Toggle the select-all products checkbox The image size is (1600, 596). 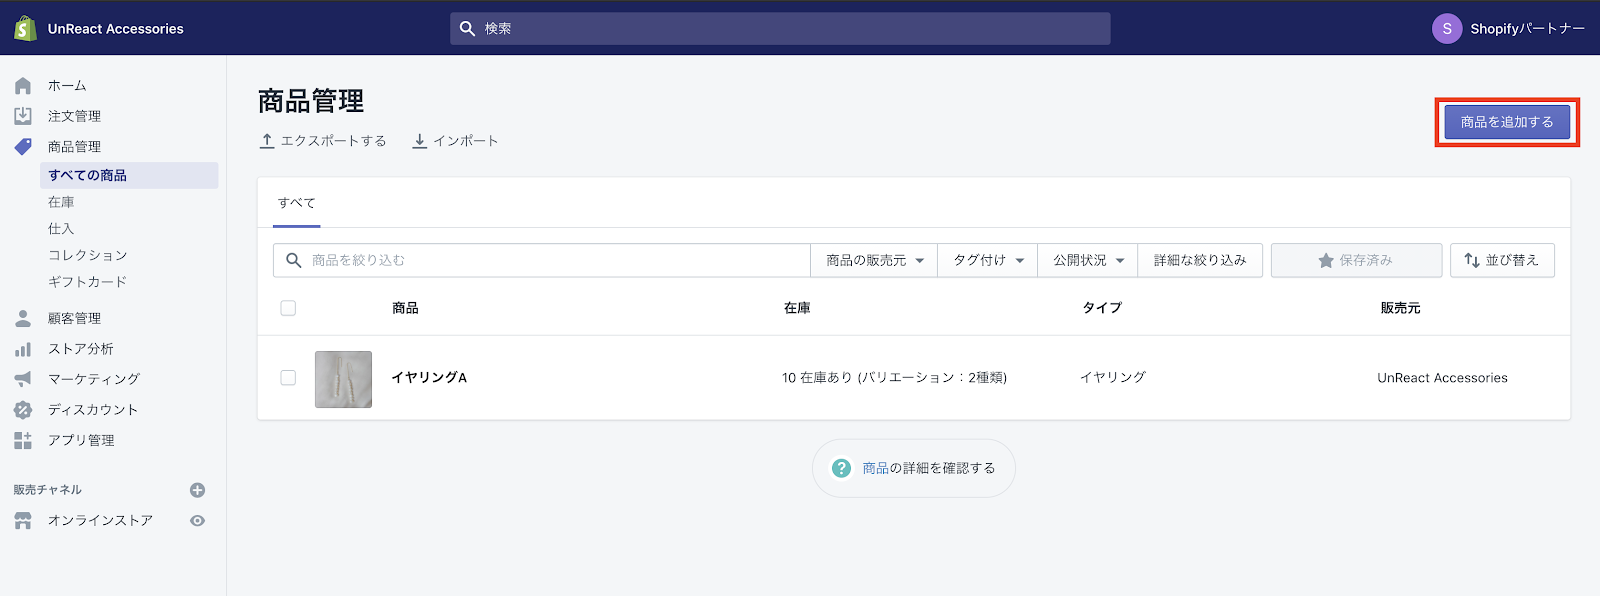pyautogui.click(x=288, y=308)
